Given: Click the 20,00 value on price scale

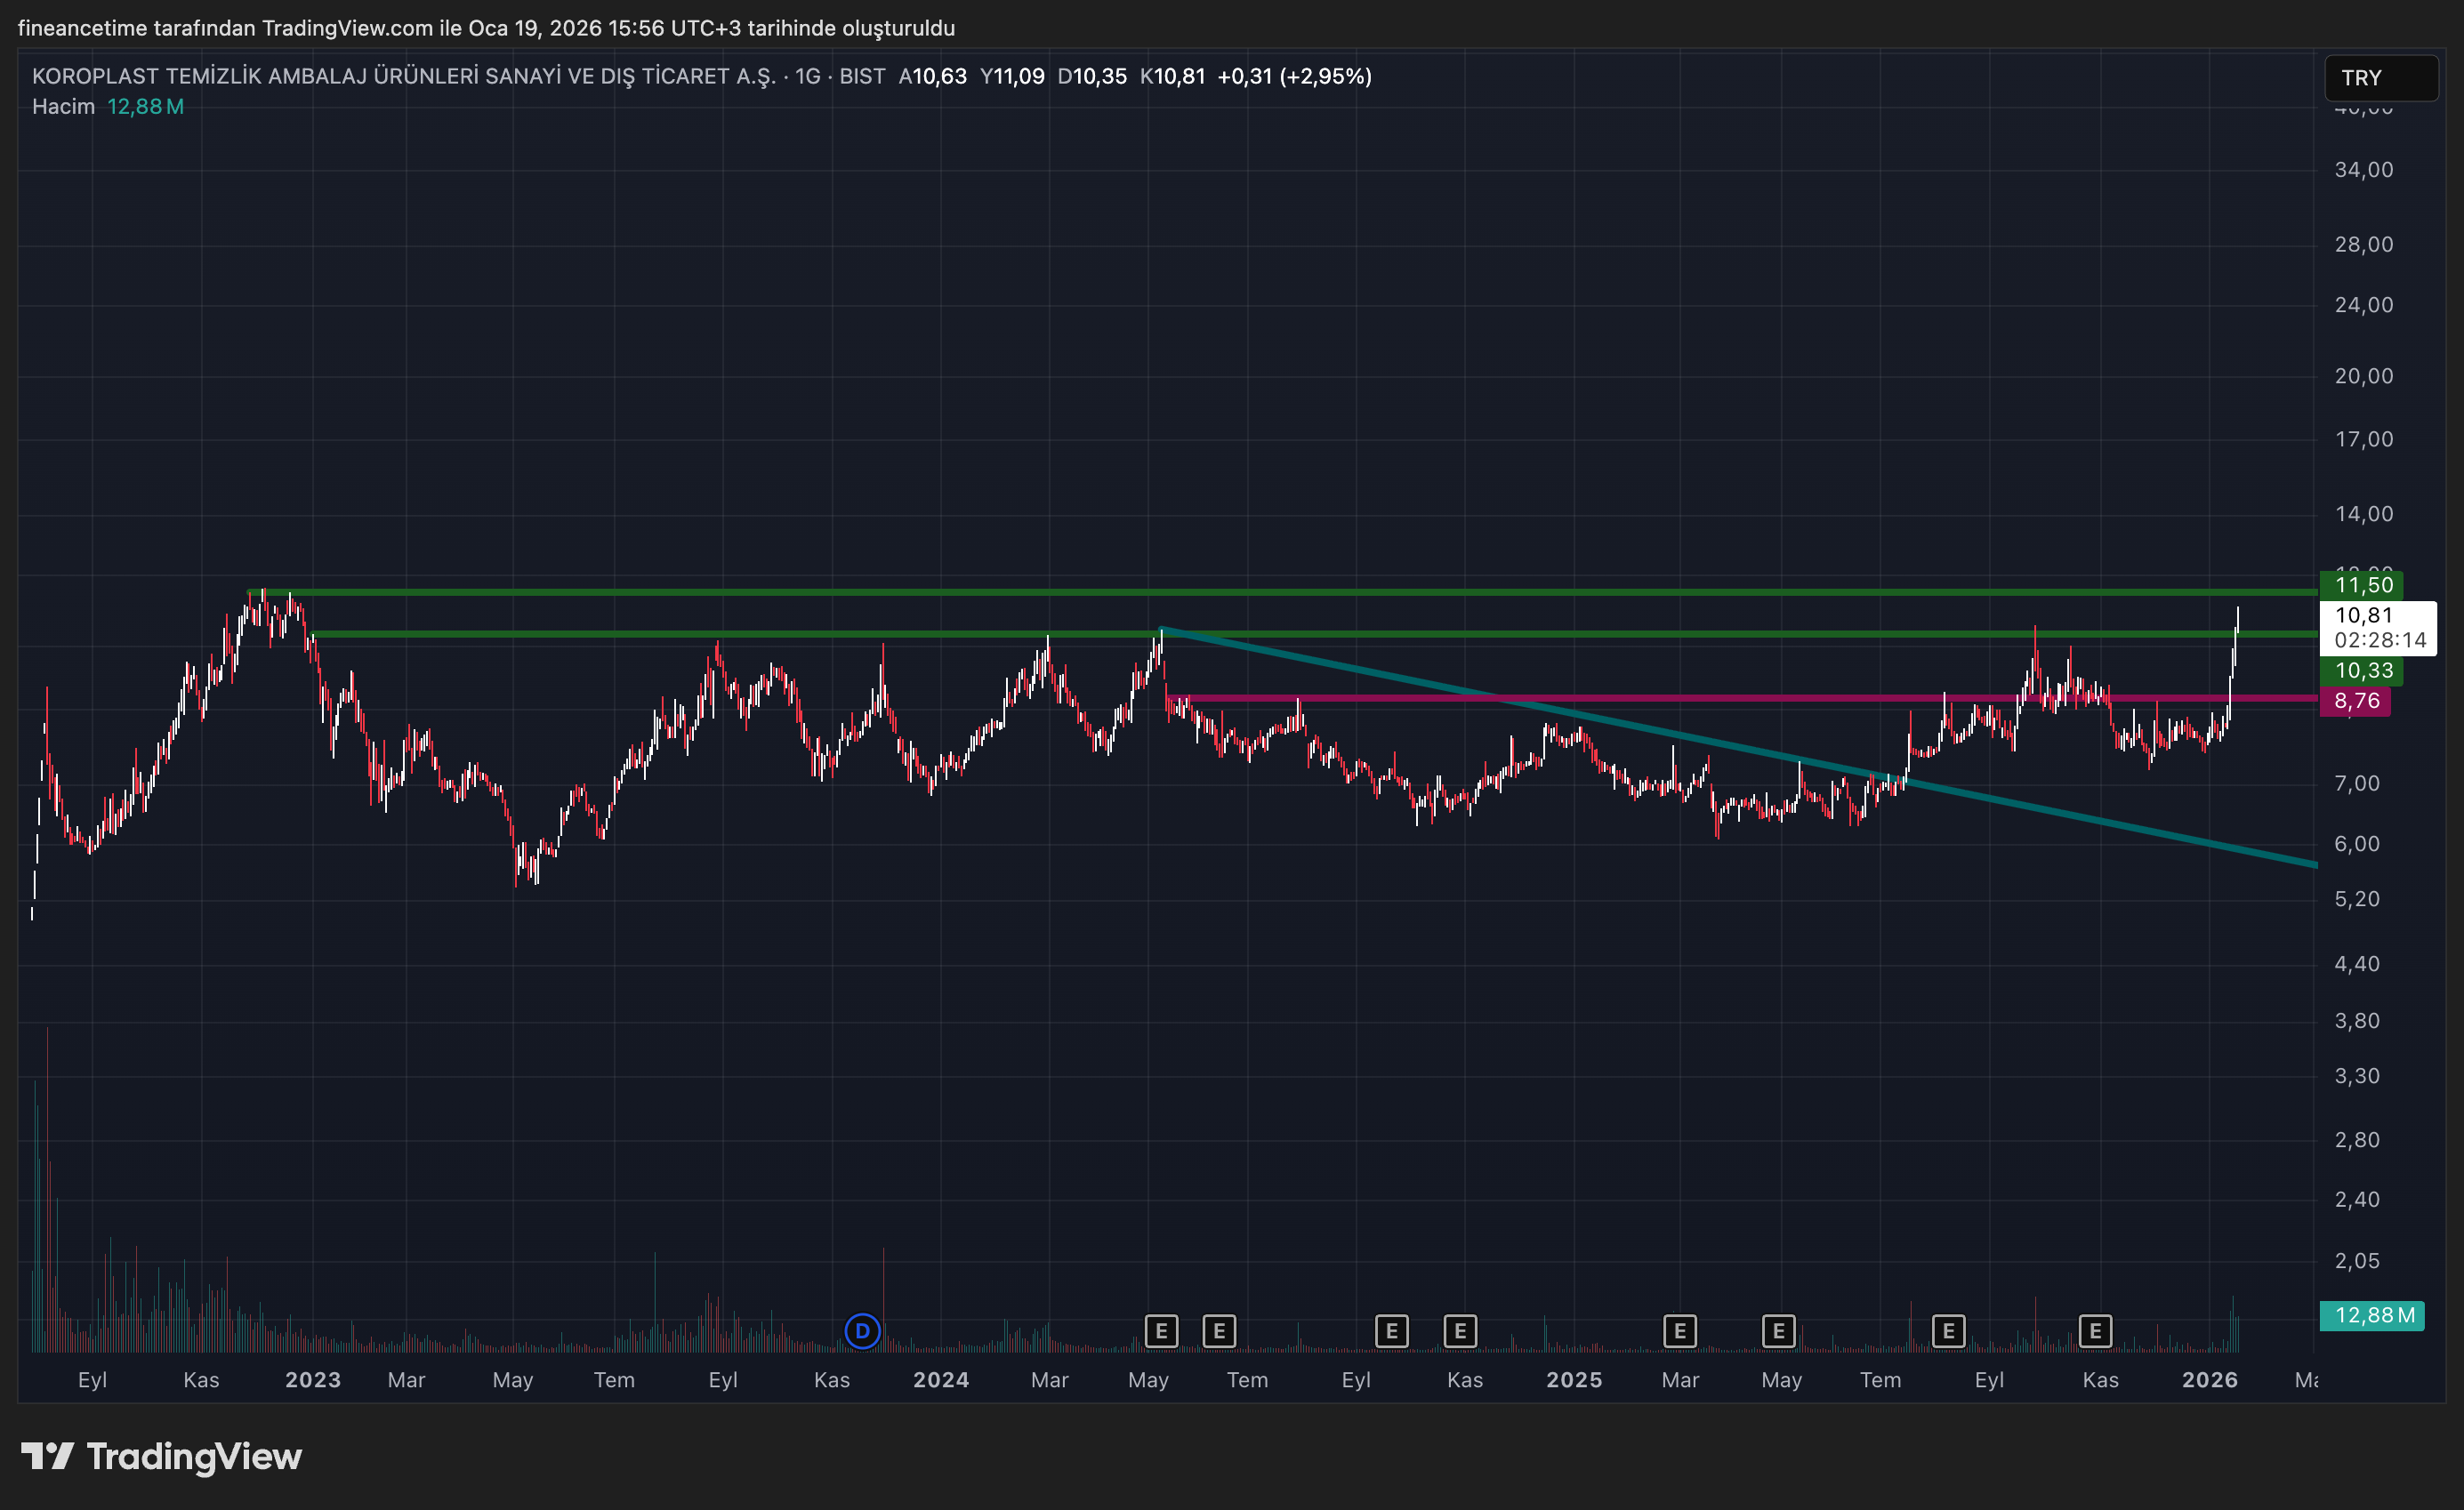Looking at the screenshot, I should 2363,376.
